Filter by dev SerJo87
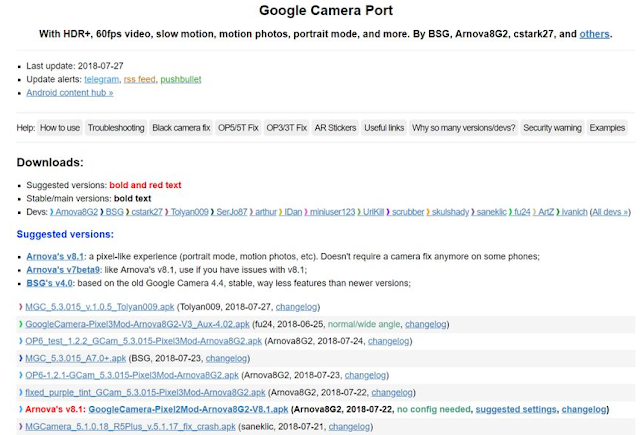 tap(232, 212)
